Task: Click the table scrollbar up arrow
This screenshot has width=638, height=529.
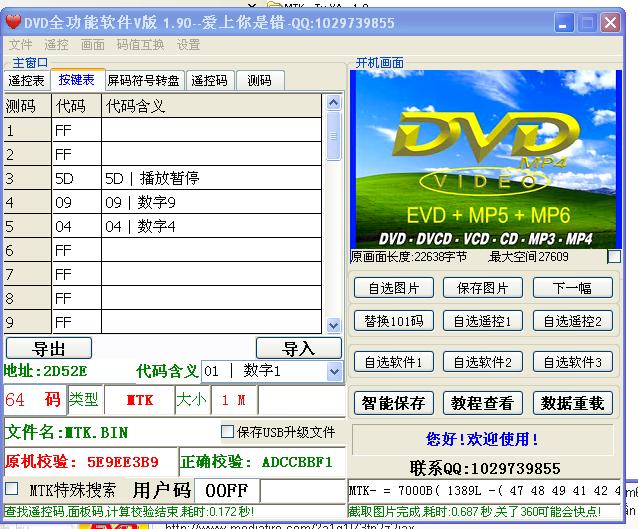Action: pyautogui.click(x=334, y=102)
